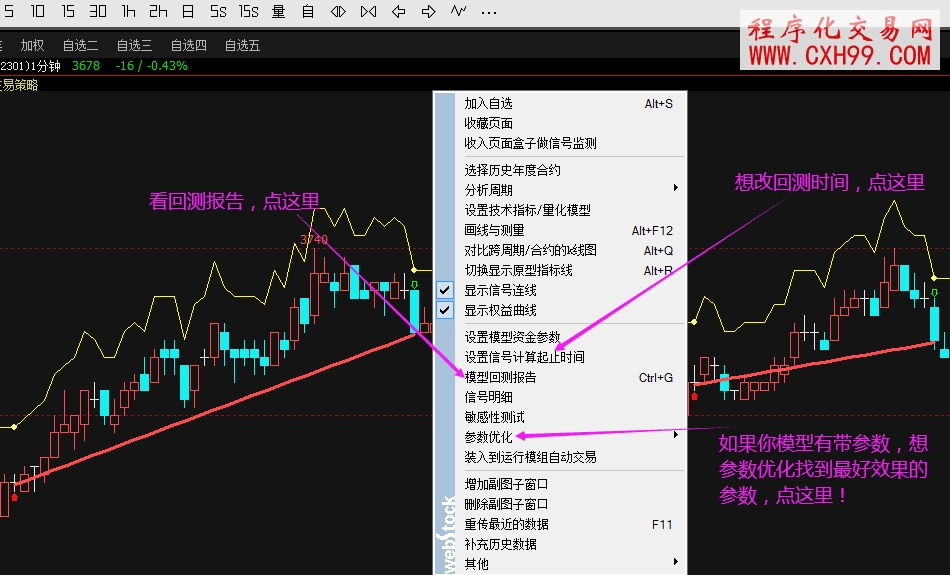
Task: Click the zigzag line chart icon
Action: pos(458,11)
